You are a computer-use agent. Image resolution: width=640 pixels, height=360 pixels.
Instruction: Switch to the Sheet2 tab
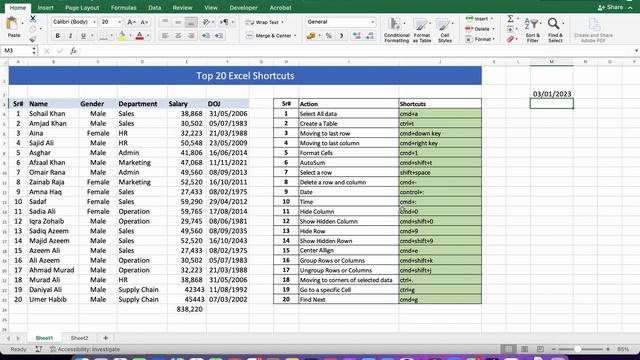(80, 338)
